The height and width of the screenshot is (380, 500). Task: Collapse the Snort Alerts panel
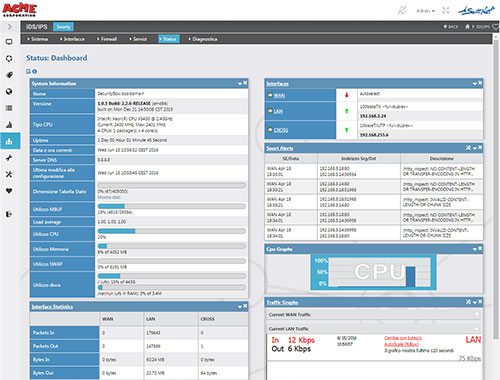[x=475, y=148]
